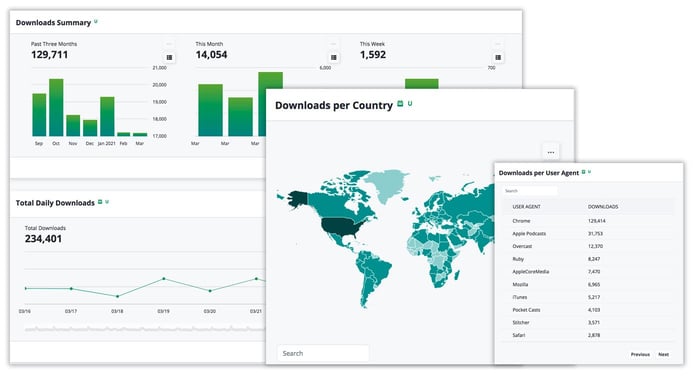694x376 pixels.
Task: Click calendar icon next to Downloads per Country
Action: coord(400,104)
